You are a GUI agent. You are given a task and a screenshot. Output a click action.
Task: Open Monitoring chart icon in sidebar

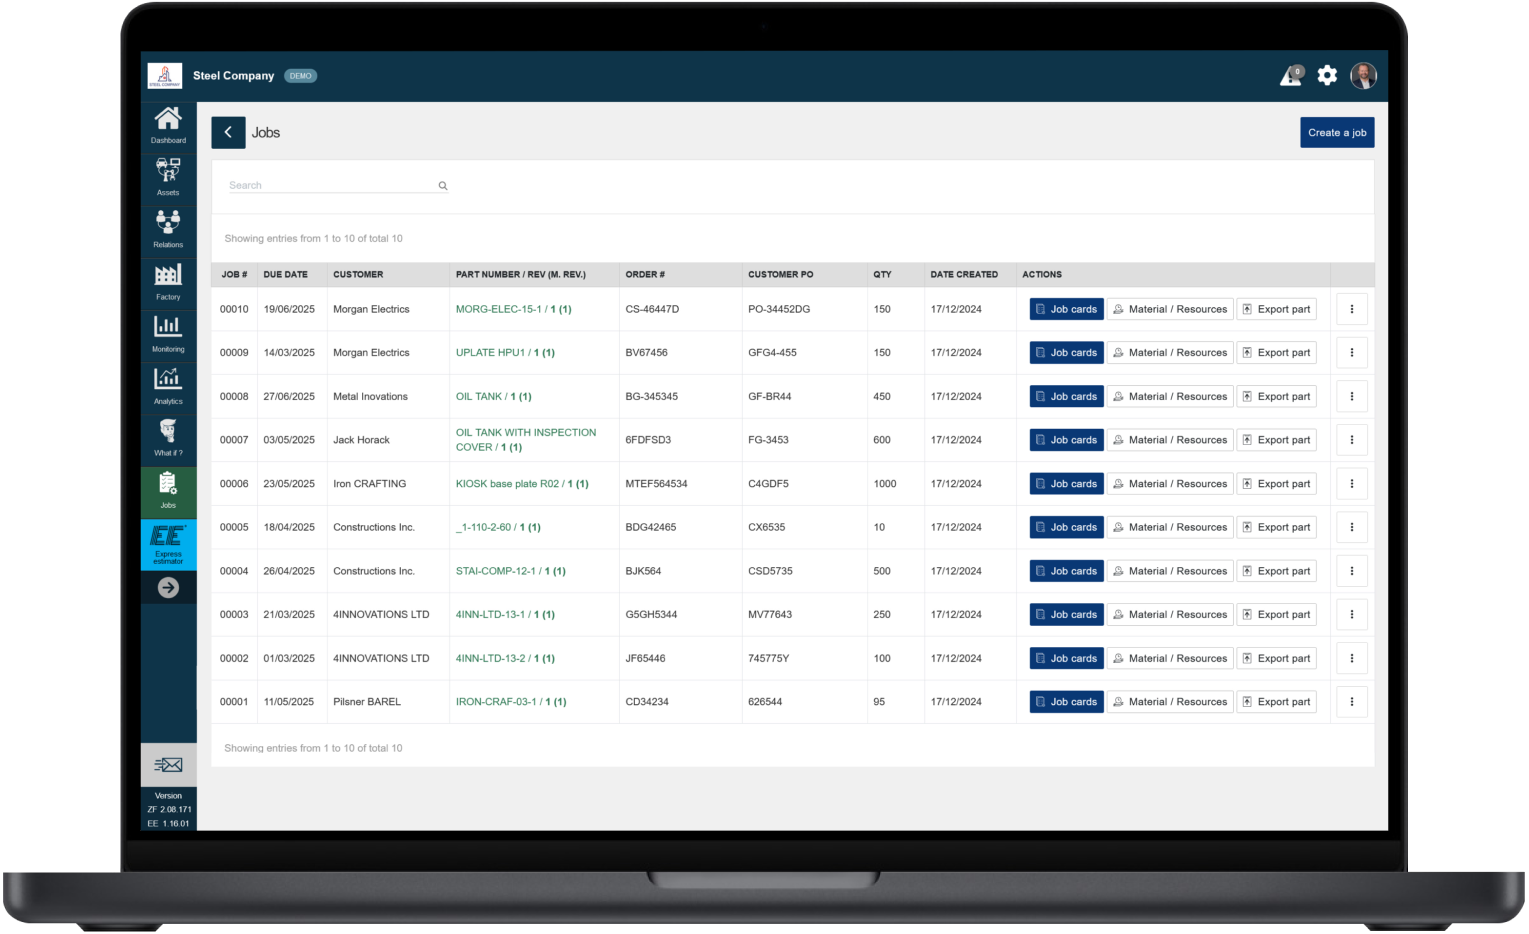point(168,332)
